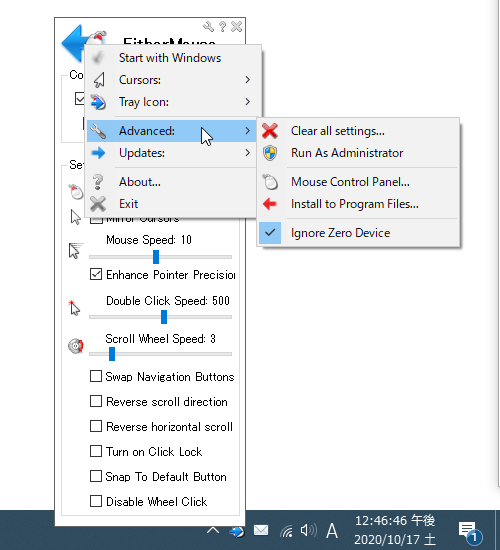Screen dimensions: 500x550
Task: Click the cursor arrow icon beside Cursors
Action: click(x=99, y=80)
